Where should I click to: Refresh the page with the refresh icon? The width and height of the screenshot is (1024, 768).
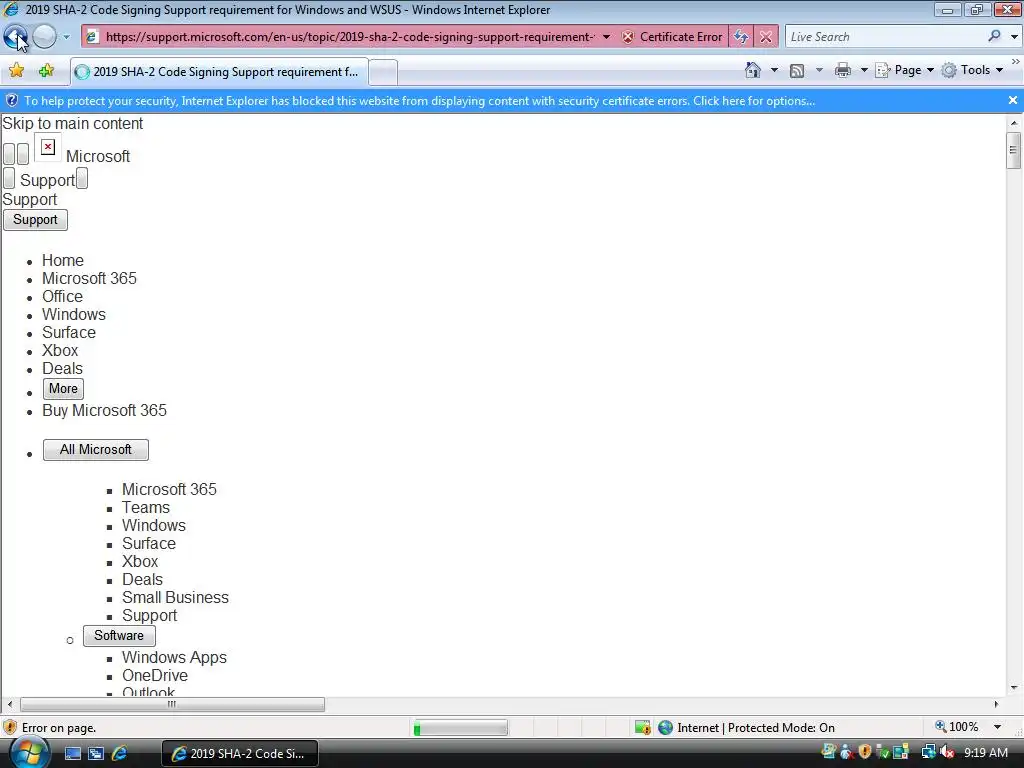click(741, 37)
